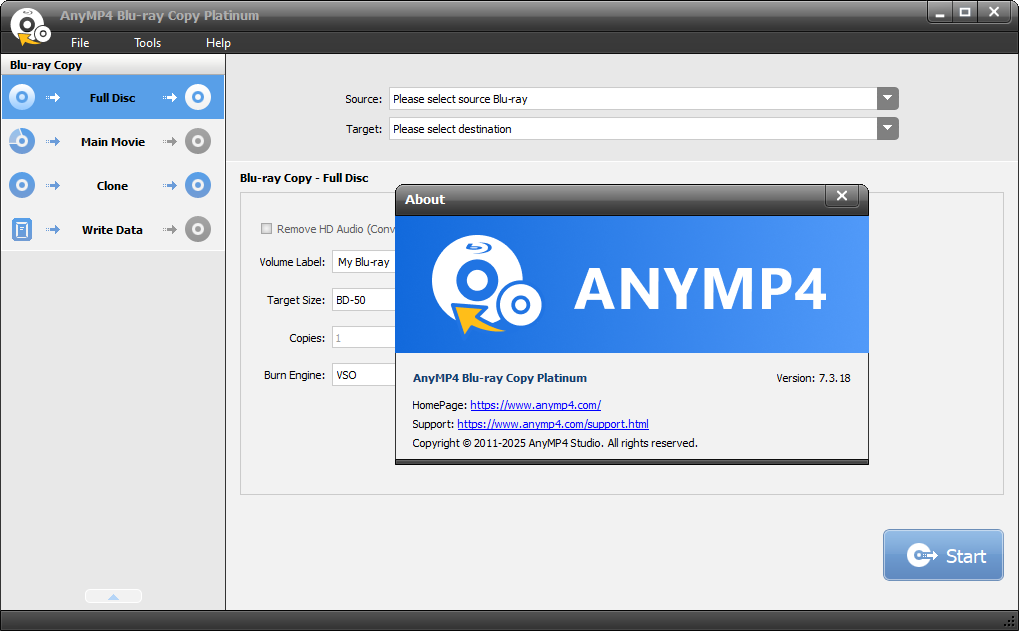Click the Full Disc target disc icon

click(198, 97)
